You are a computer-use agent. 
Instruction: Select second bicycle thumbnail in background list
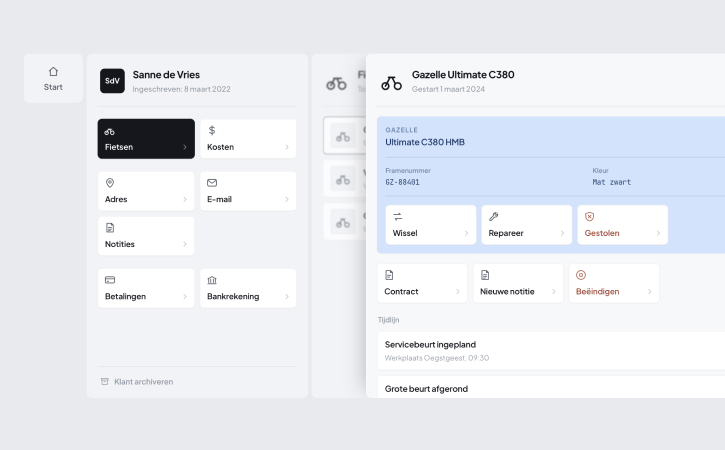[x=343, y=179]
